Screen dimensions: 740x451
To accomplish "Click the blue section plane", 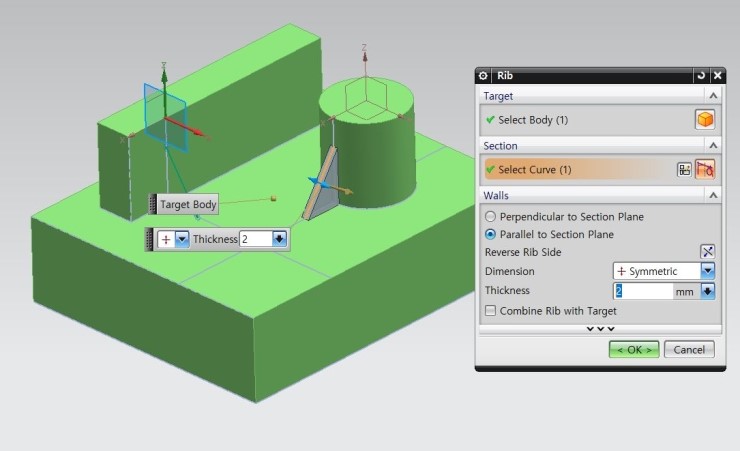I will (165, 118).
